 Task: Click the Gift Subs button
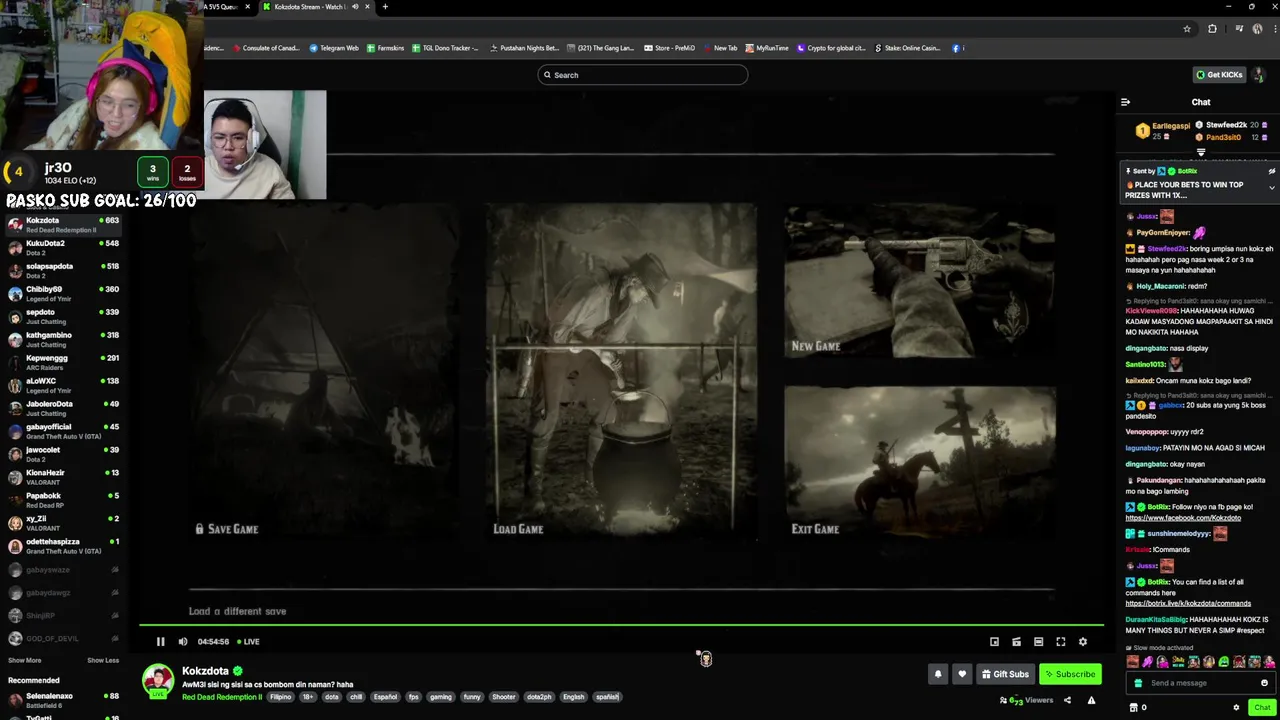coord(1004,674)
